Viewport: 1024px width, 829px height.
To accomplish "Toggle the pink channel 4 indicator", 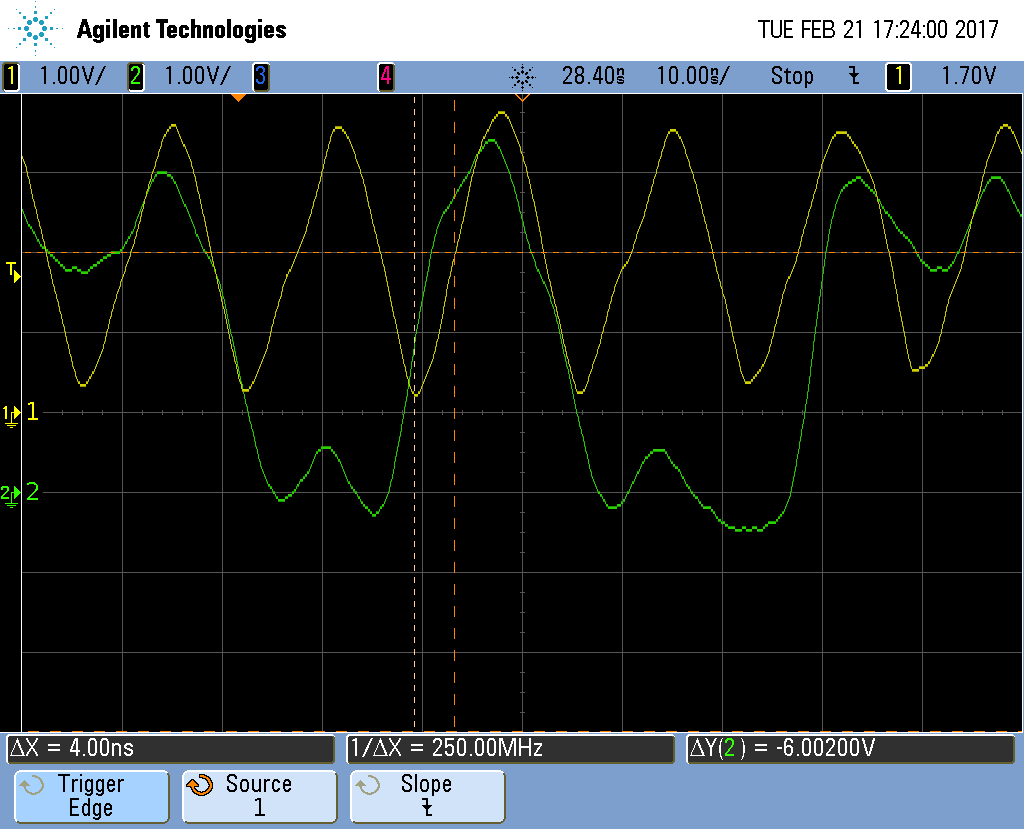I will pos(385,76).
